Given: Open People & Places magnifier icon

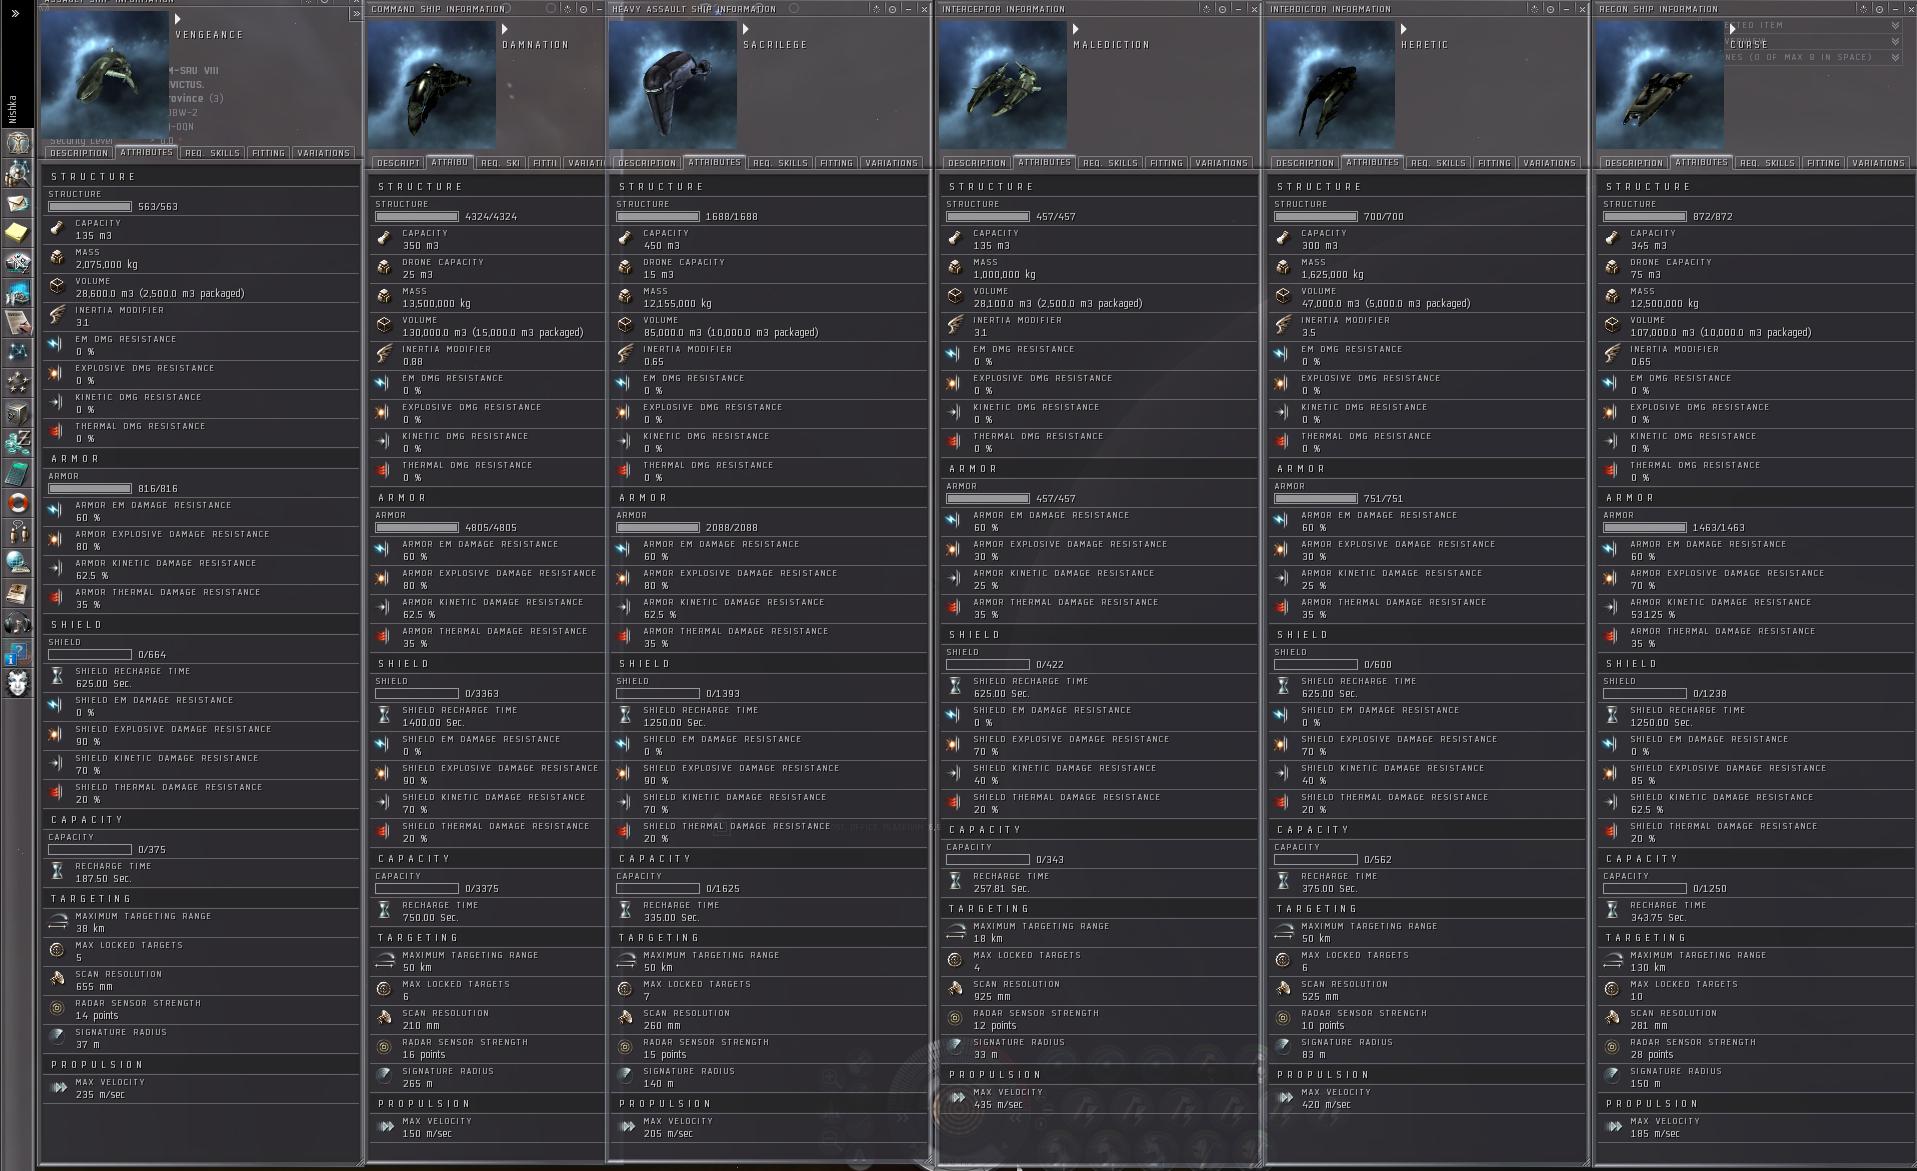Looking at the screenshot, I should coord(17,173).
